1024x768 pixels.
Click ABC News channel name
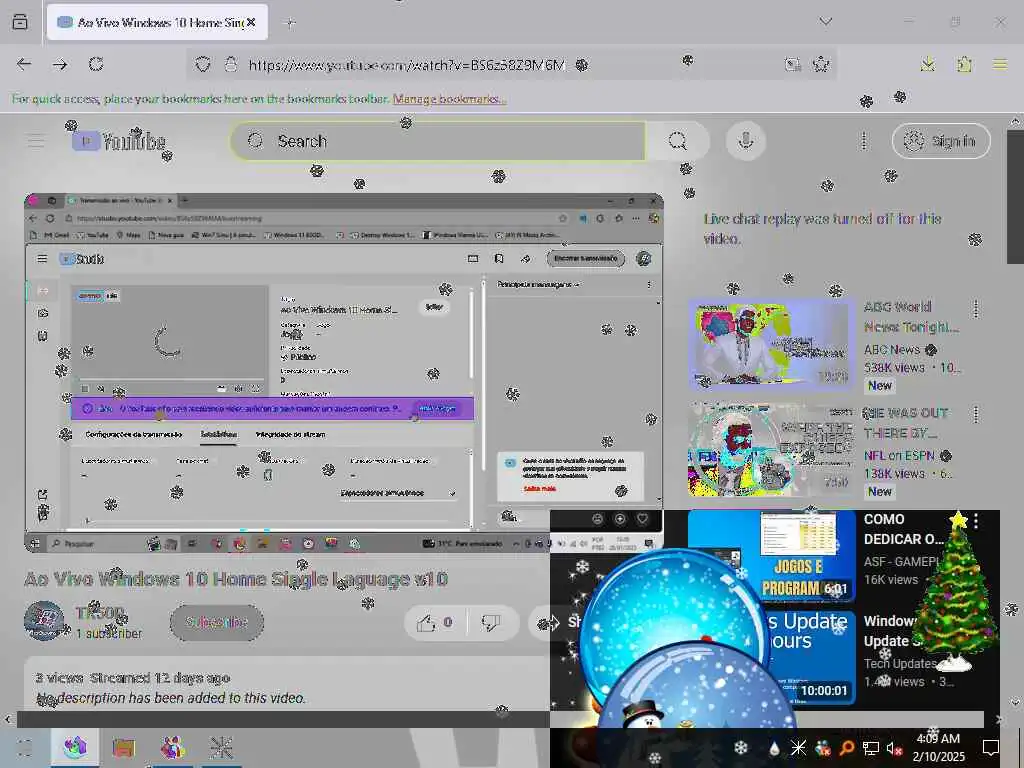click(891, 349)
